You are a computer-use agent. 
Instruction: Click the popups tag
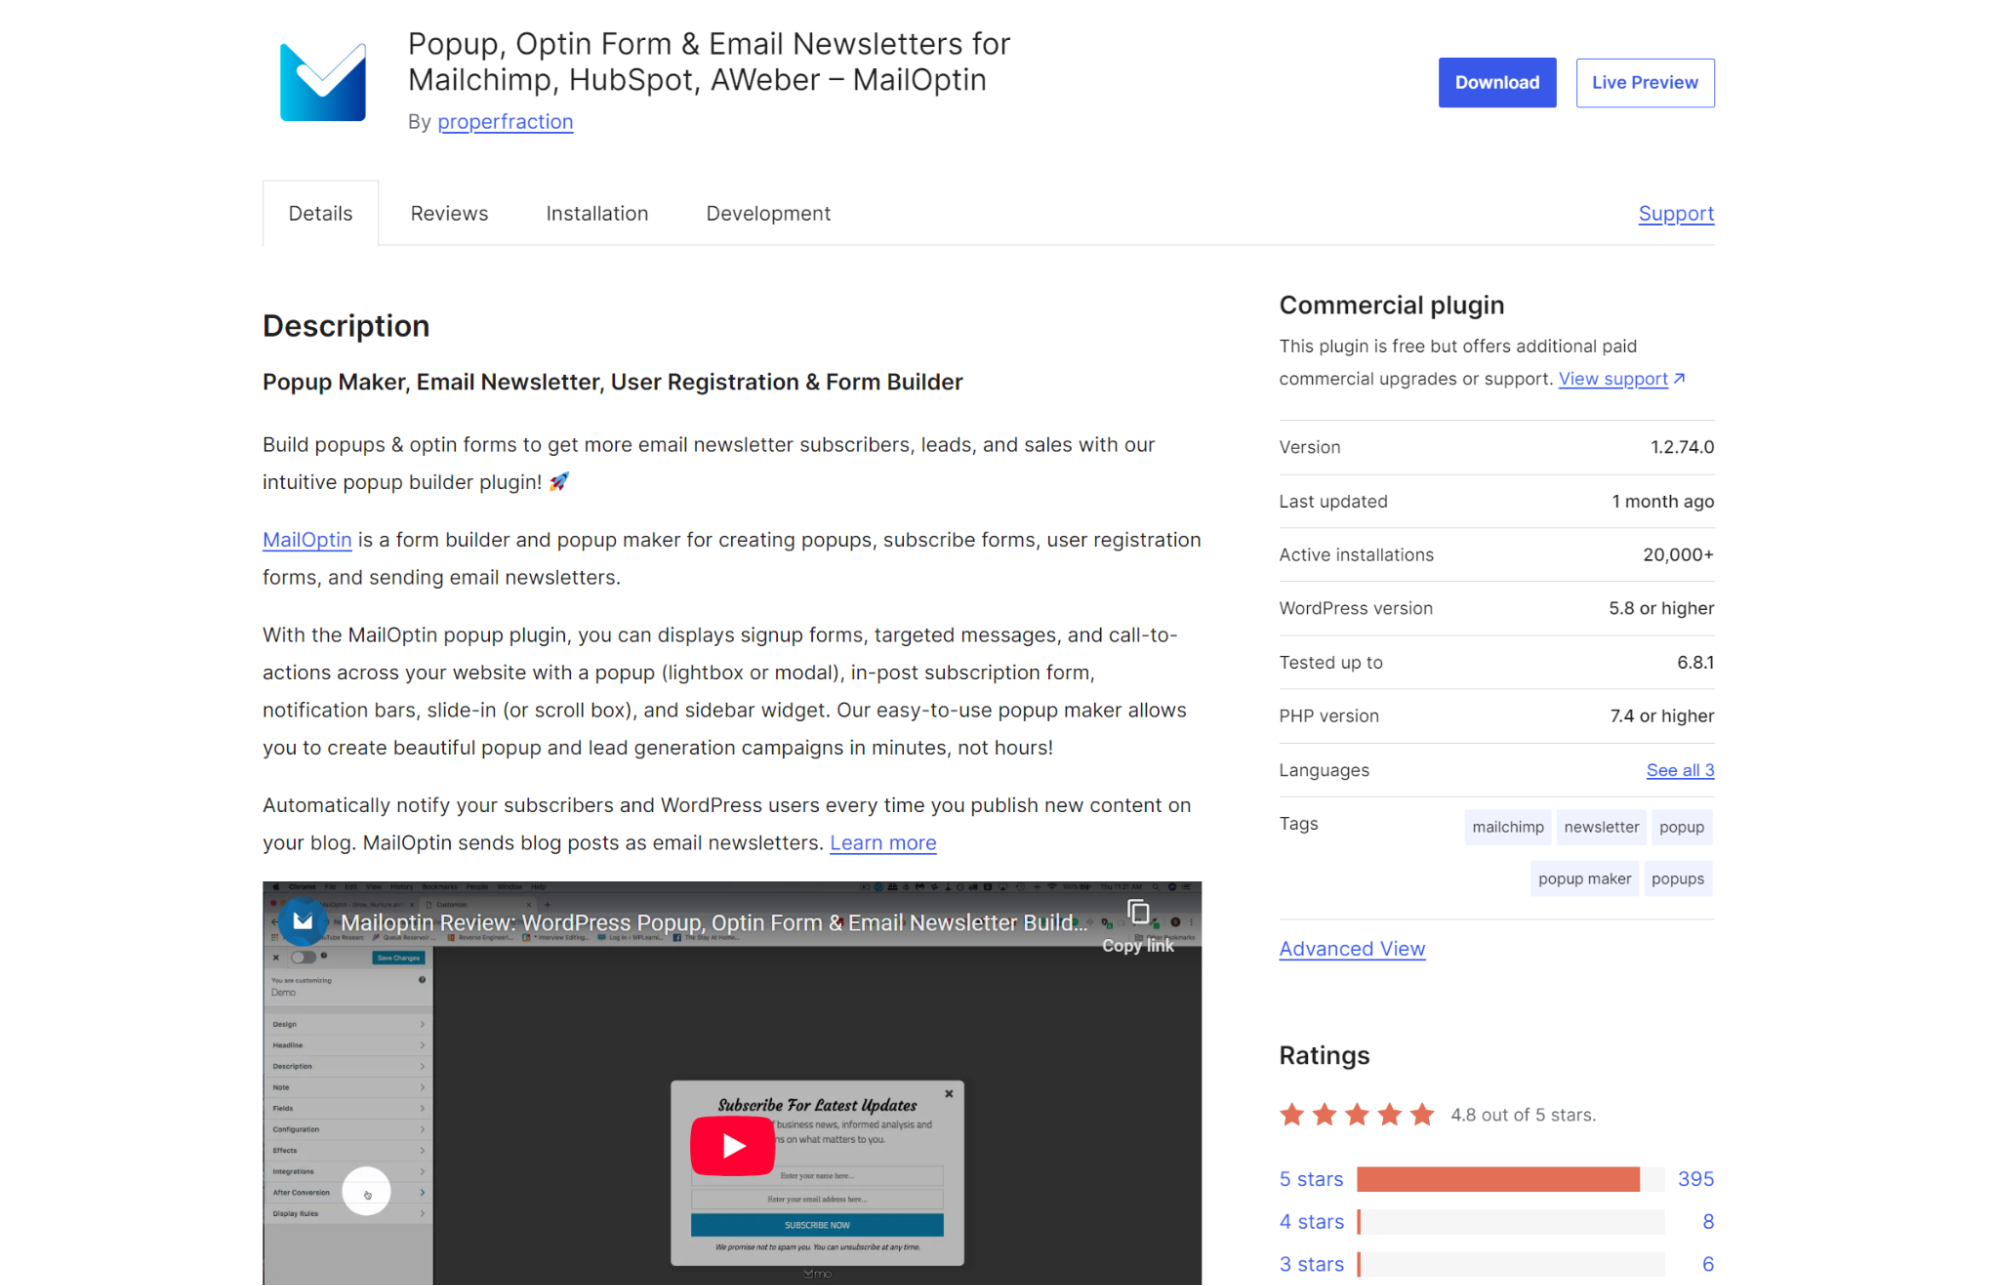1677,879
